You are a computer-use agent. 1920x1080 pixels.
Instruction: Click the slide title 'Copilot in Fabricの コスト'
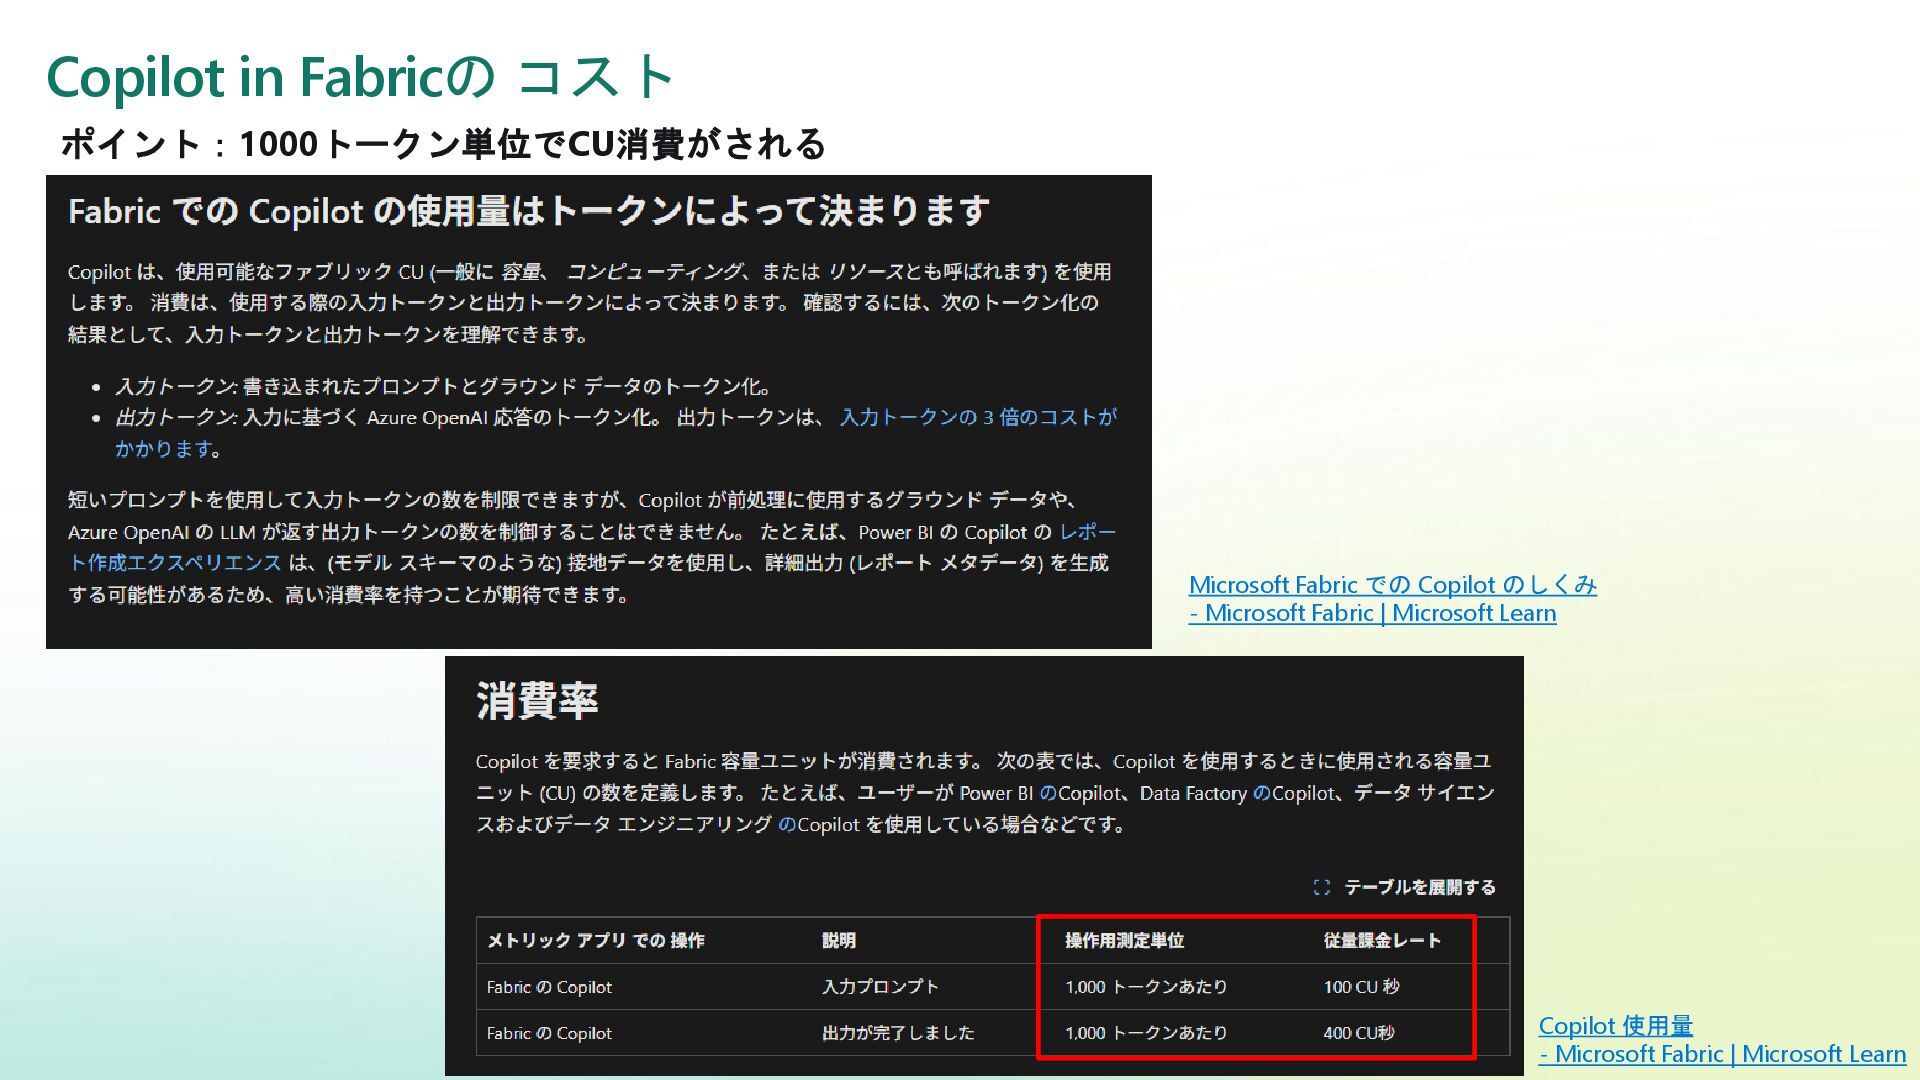coord(361,76)
